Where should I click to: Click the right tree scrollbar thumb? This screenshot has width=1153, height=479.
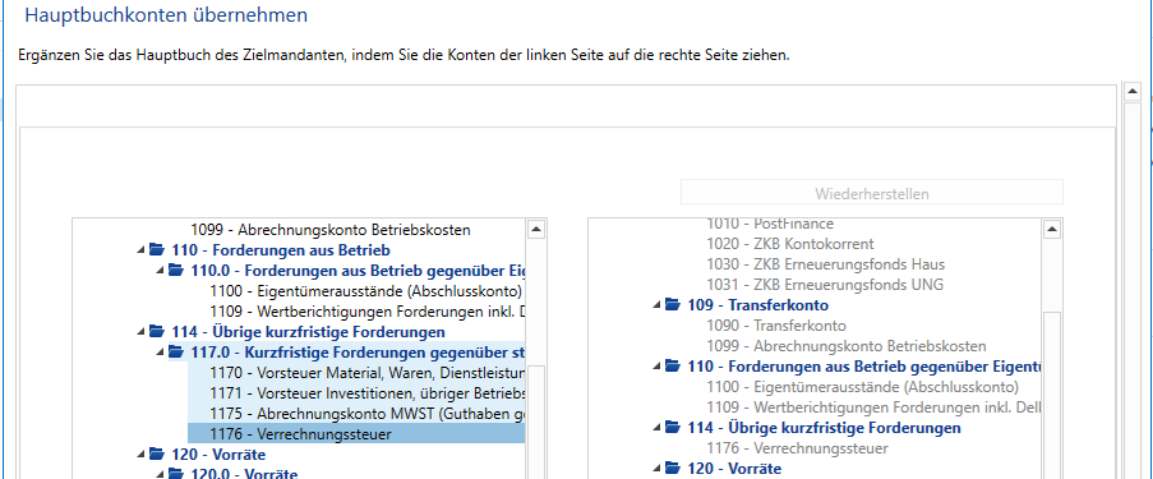click(x=1052, y=395)
